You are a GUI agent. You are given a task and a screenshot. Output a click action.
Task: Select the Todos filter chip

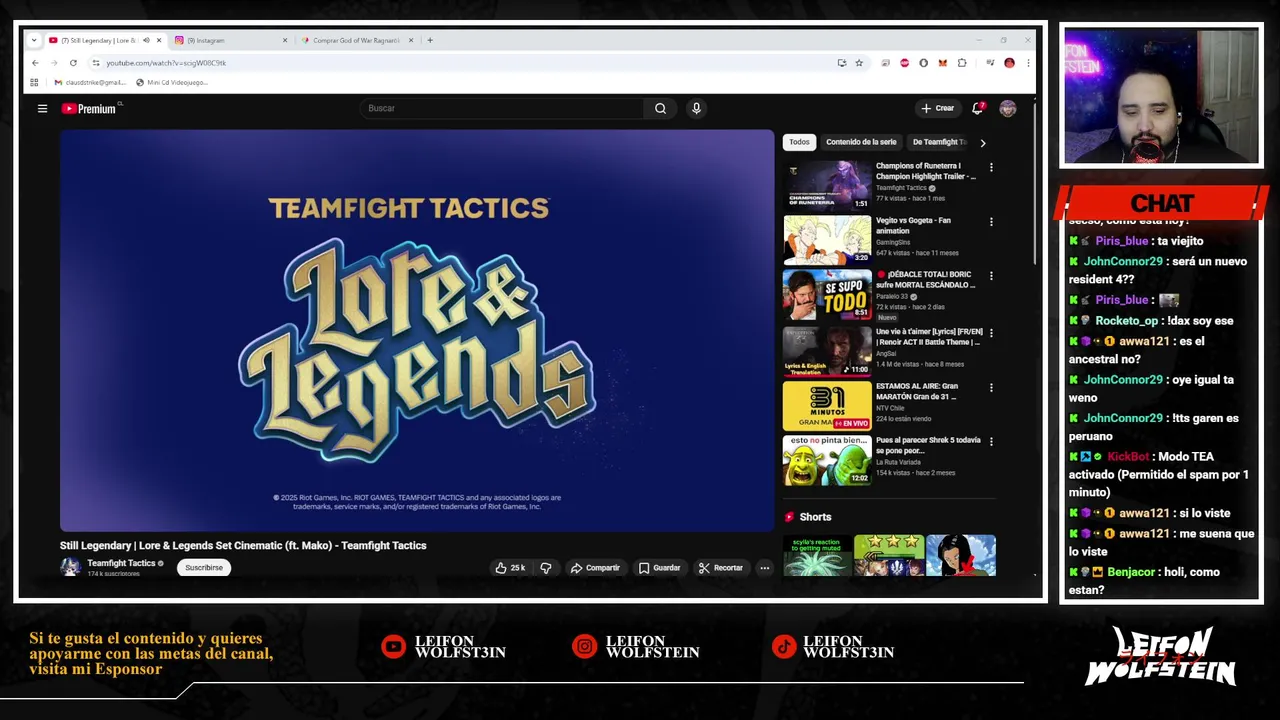[x=799, y=142]
